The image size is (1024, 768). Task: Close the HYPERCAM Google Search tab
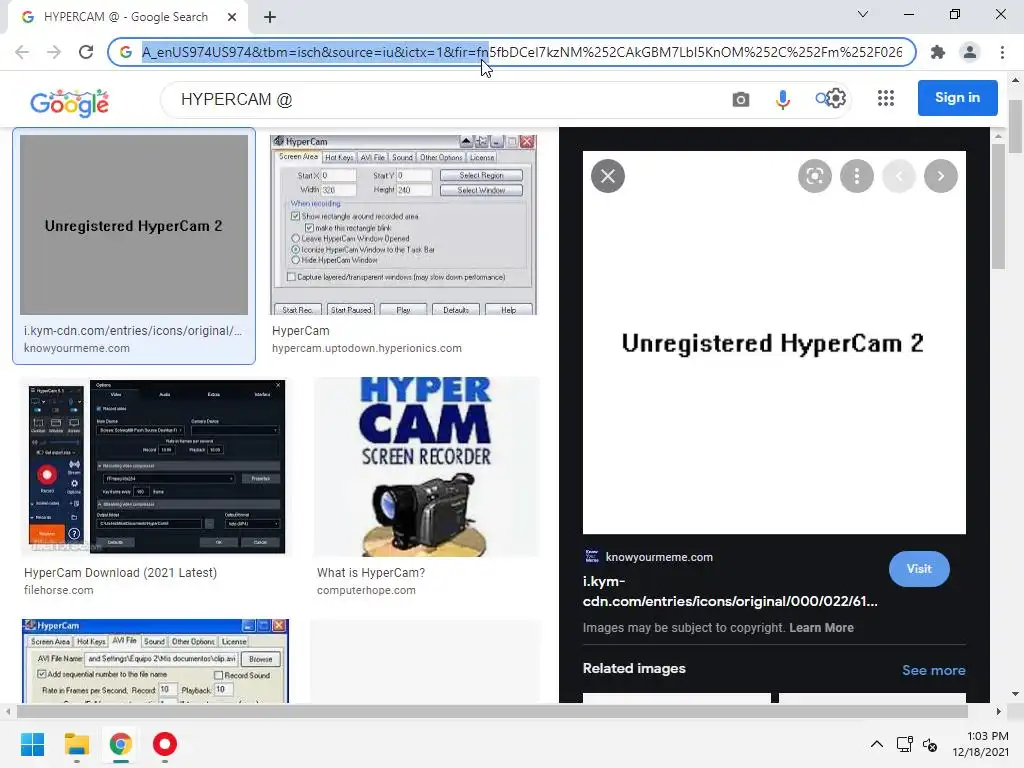pyautogui.click(x=232, y=17)
